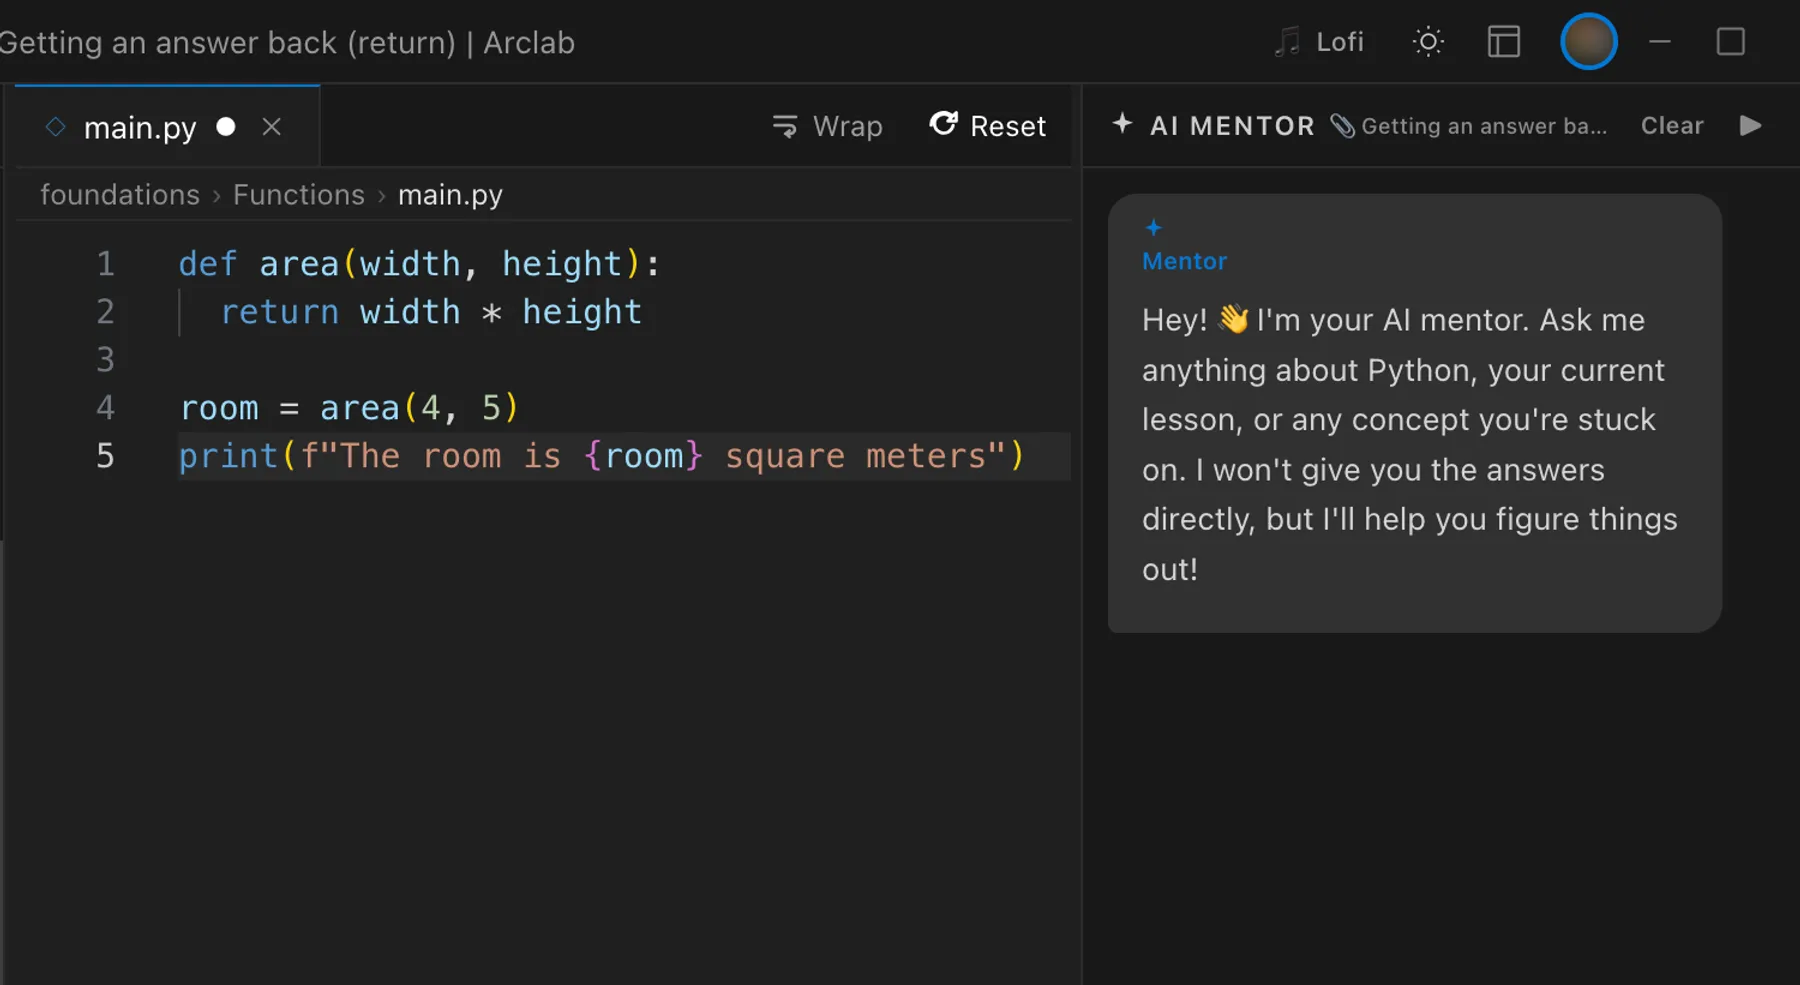
Task: Place cursor in 'return width * height' line
Action: point(431,312)
